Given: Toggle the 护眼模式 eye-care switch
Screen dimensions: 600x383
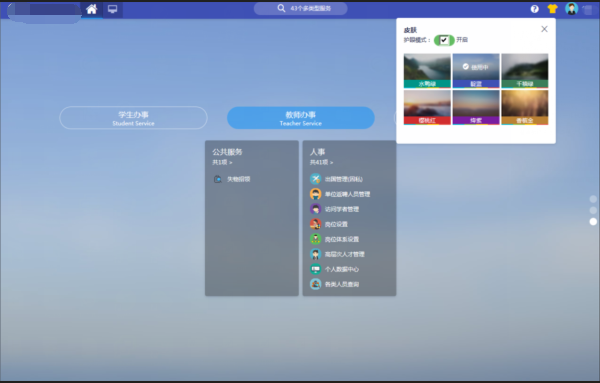Looking at the screenshot, I should pyautogui.click(x=444, y=40).
